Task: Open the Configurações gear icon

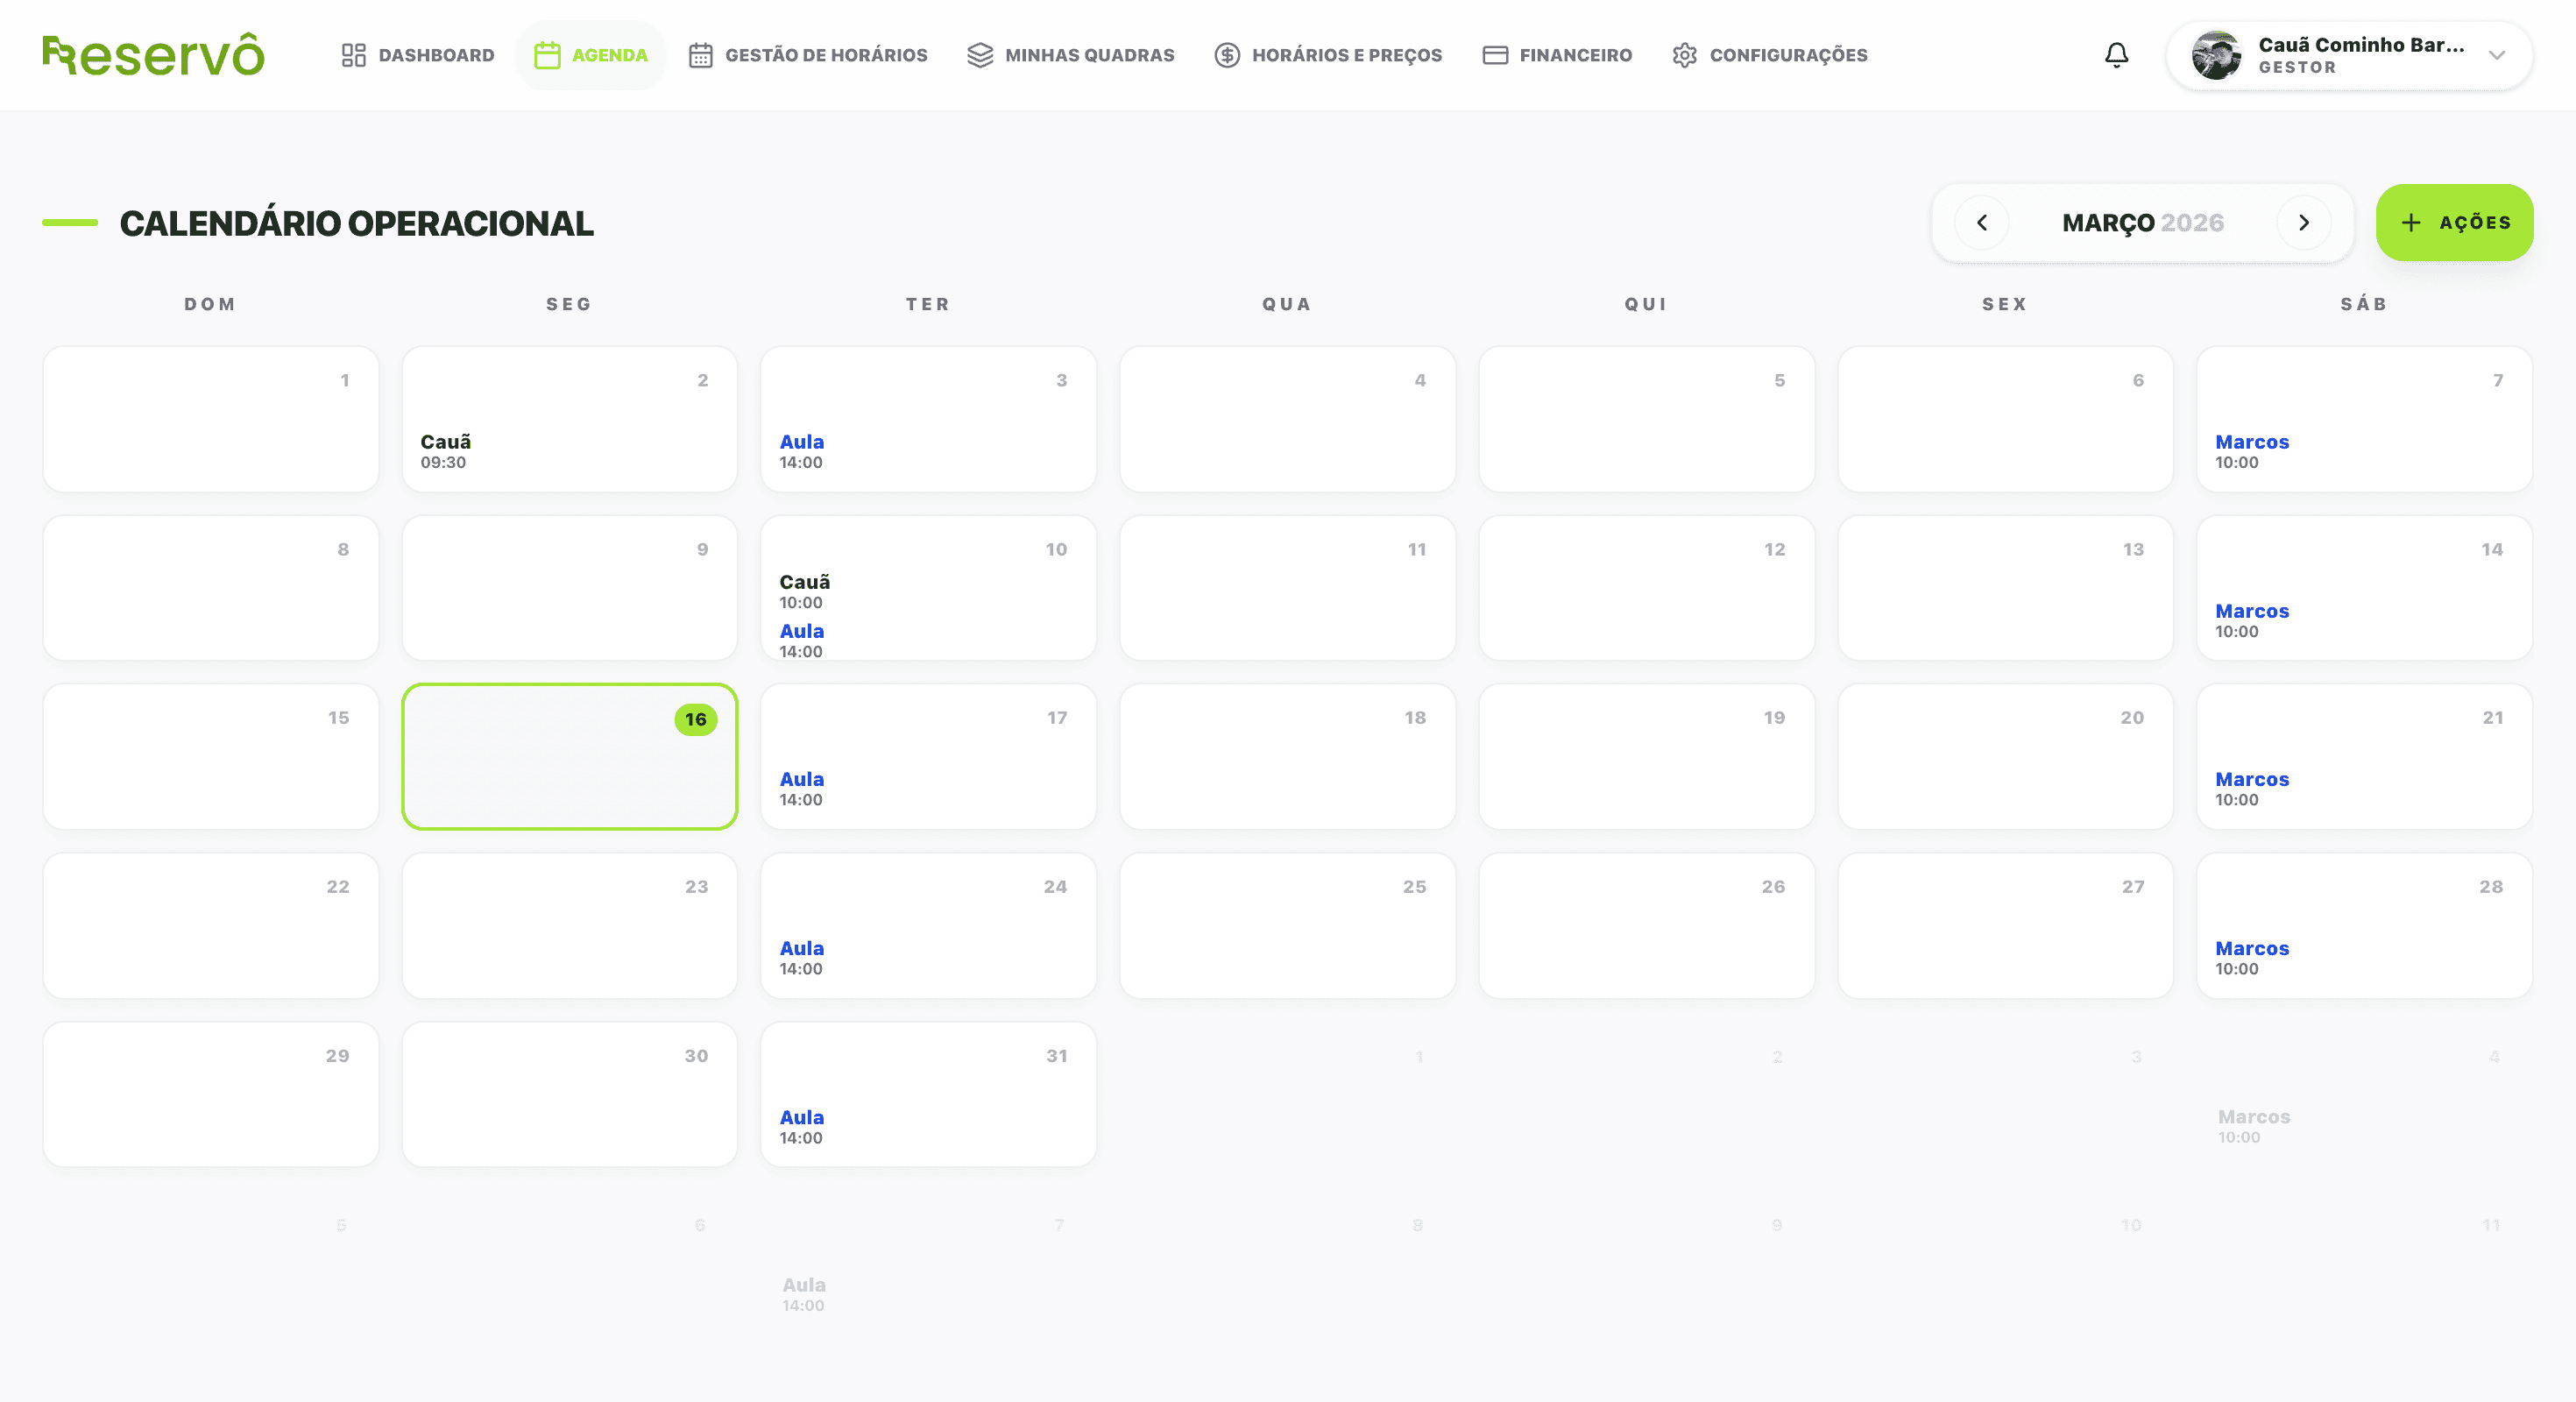Action: coord(1686,55)
